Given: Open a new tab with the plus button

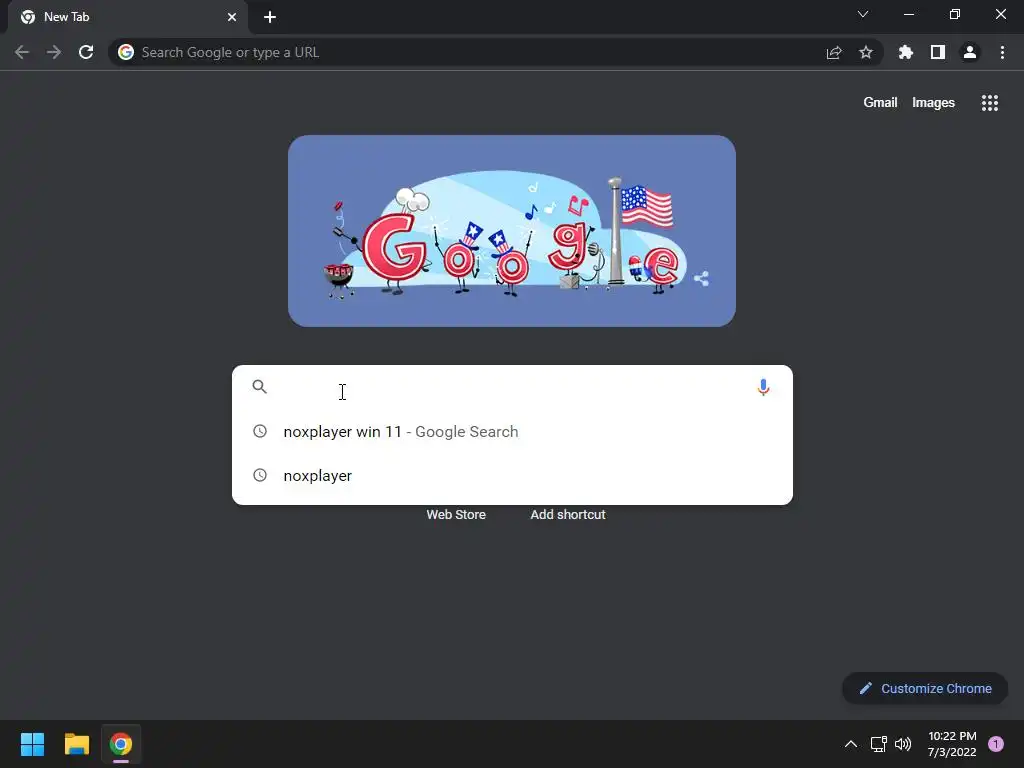Looking at the screenshot, I should (x=270, y=17).
